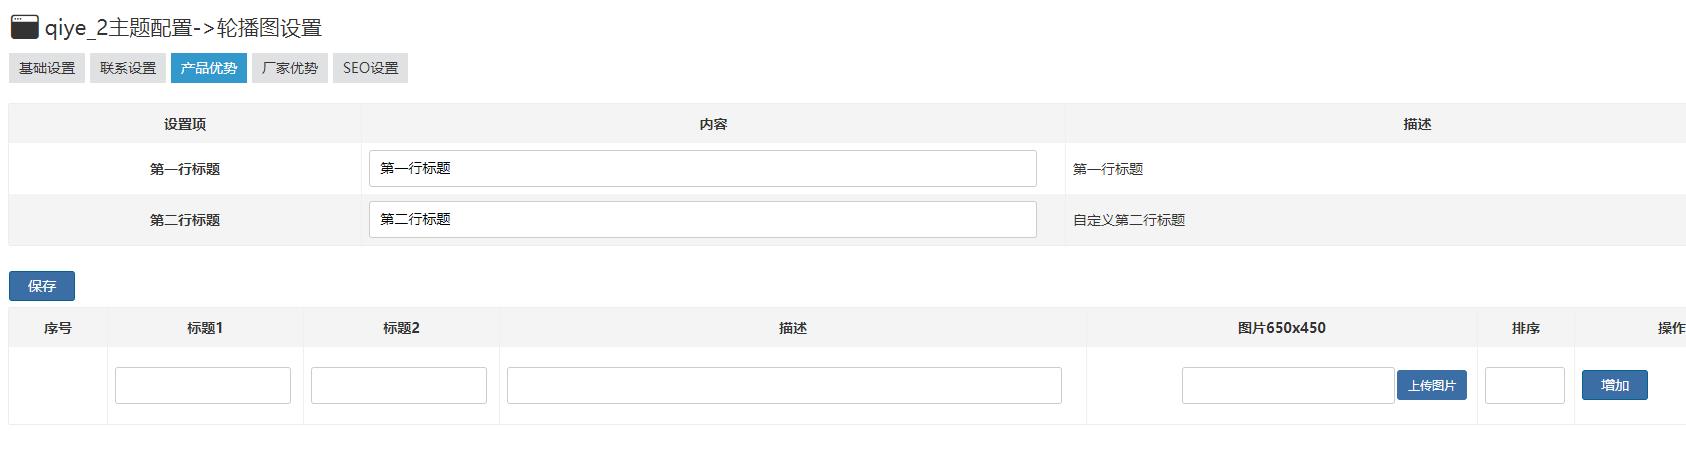Click the image path input field
Viewport: 1686px width, 461px height.
click(1288, 385)
